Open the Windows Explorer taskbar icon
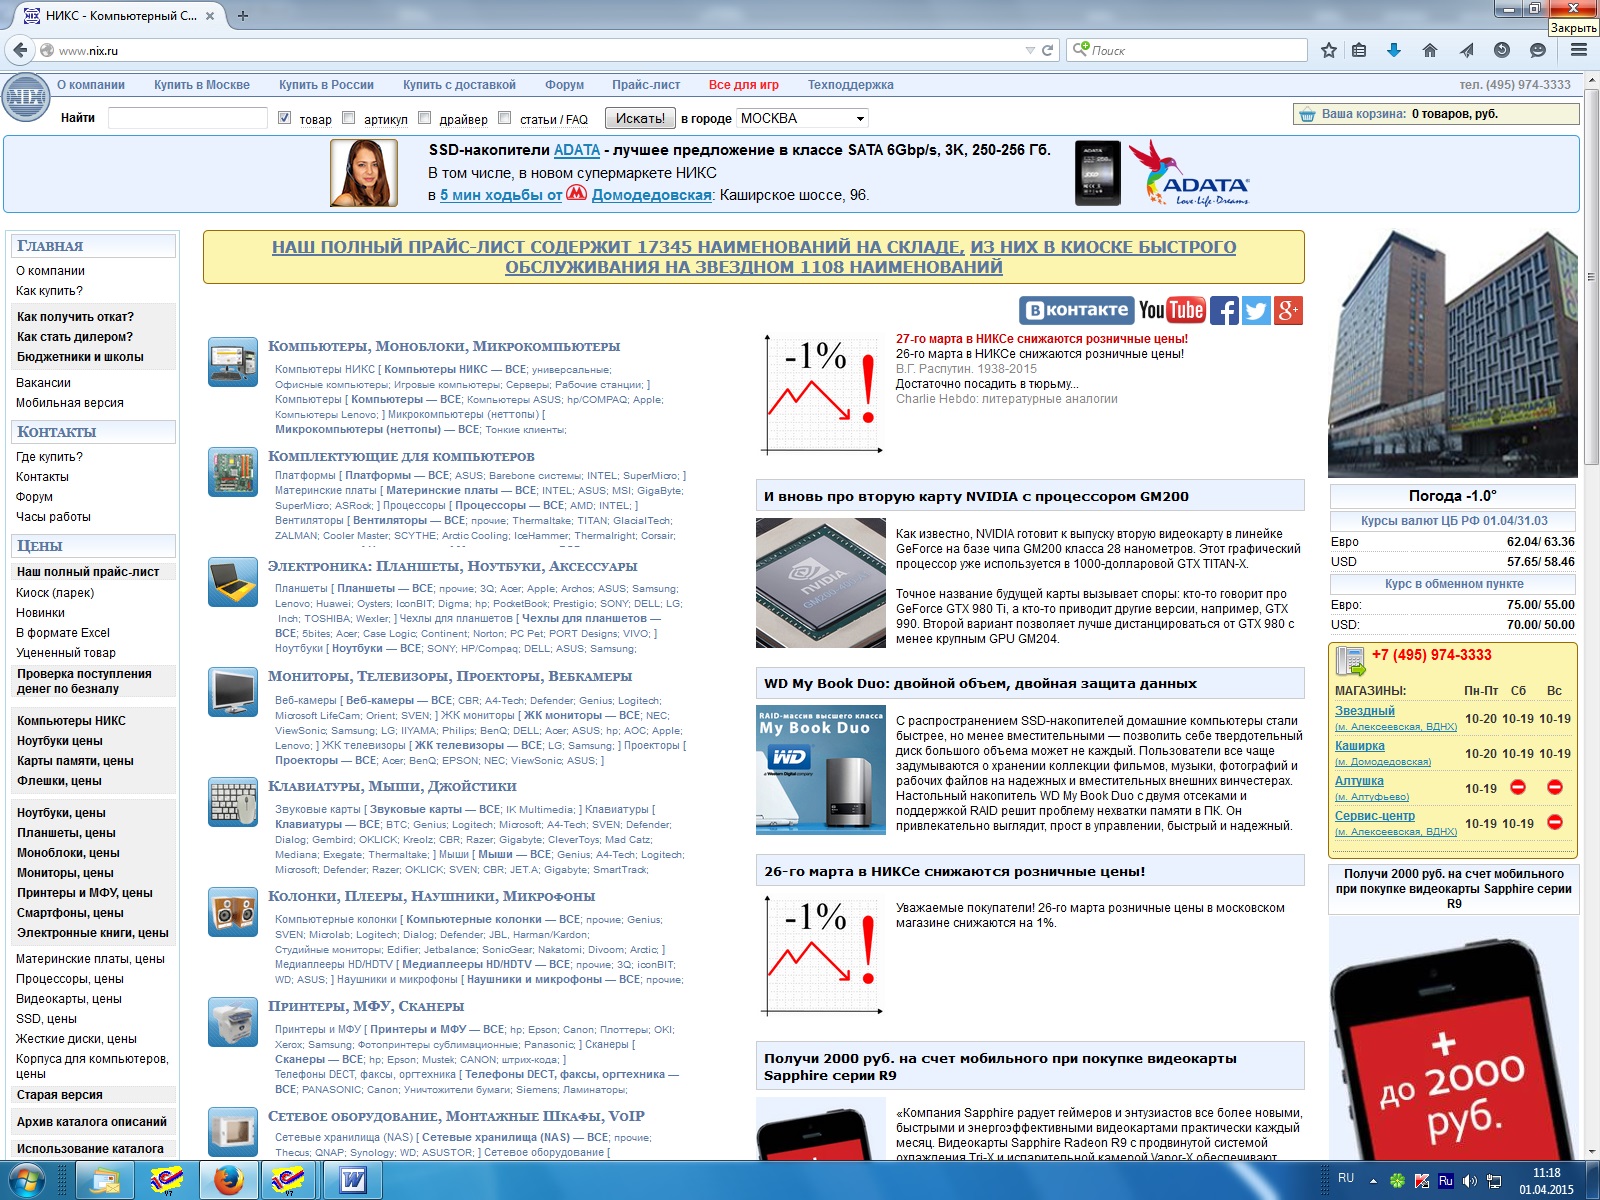Viewport: 1600px width, 1200px height. (106, 1181)
